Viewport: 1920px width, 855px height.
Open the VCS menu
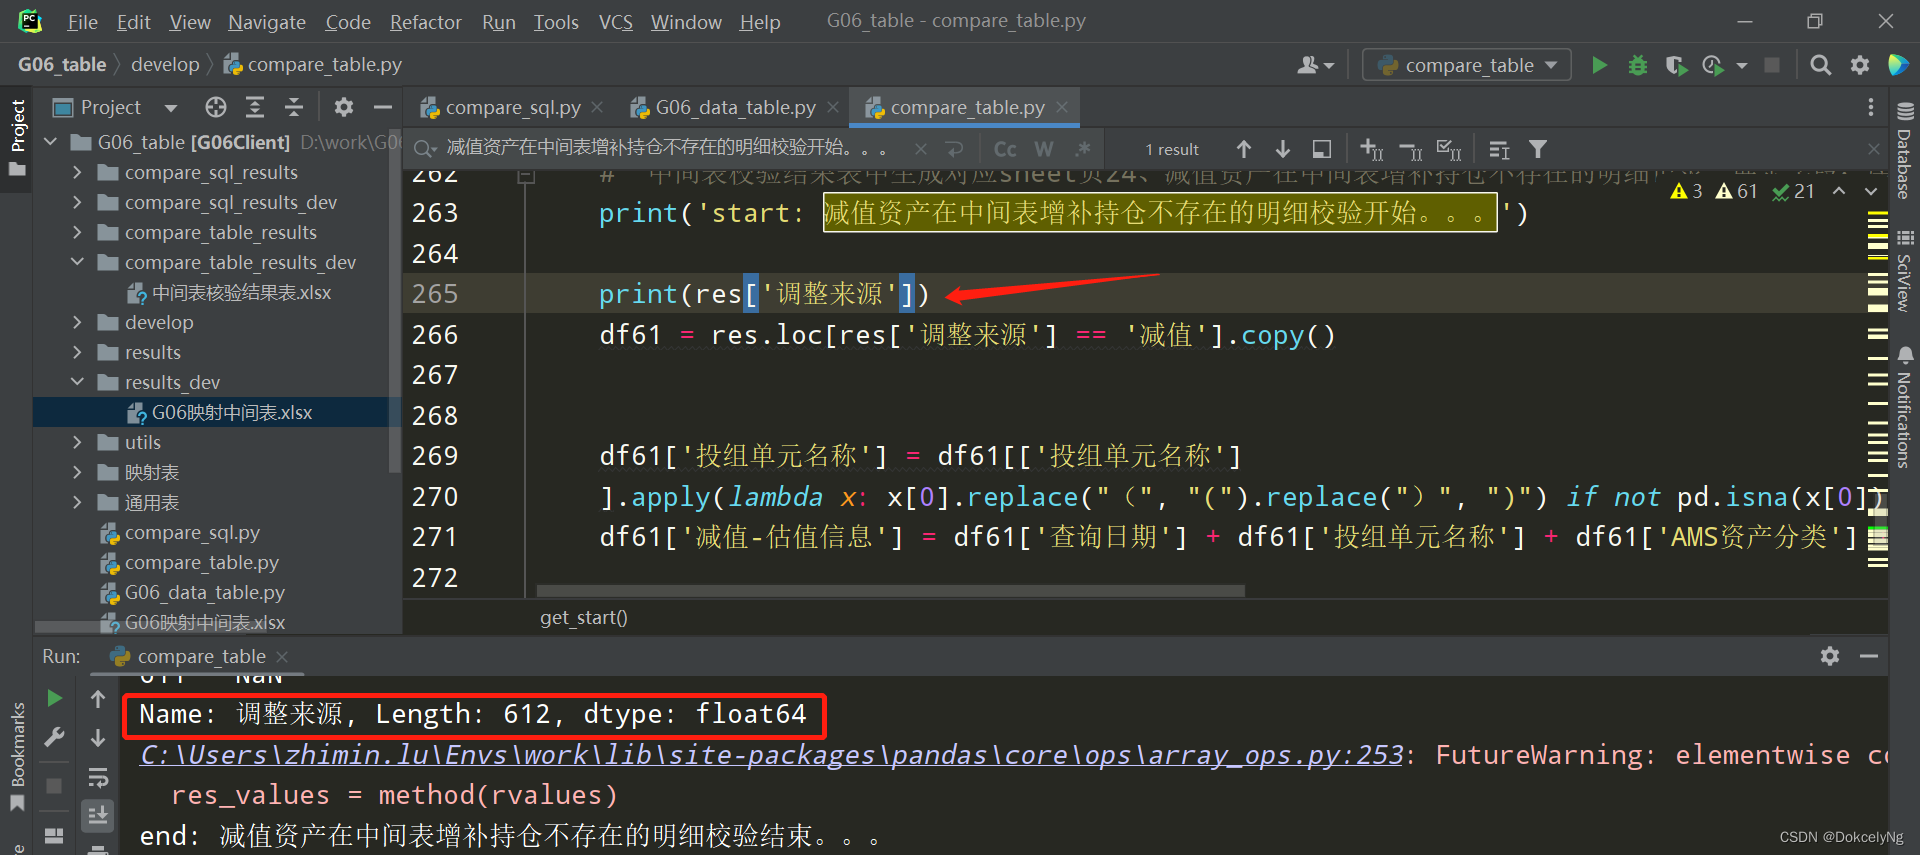[x=615, y=22]
